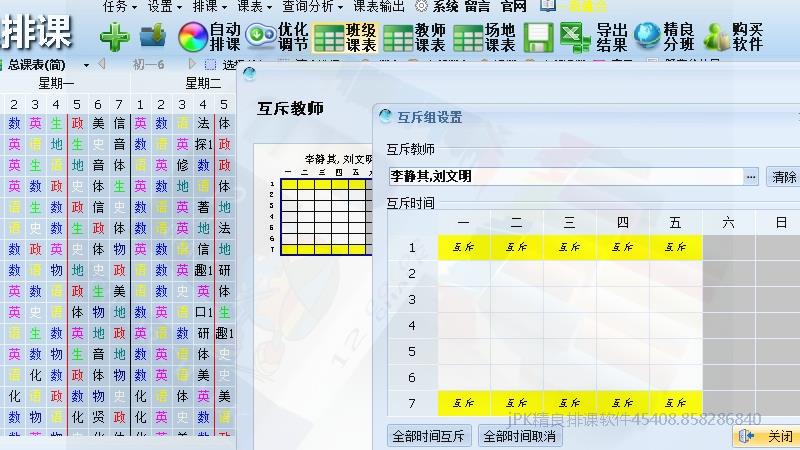This screenshot has height=450, width=800.
Task: Click the 口1 cell in the timetable
Action: click(203, 312)
